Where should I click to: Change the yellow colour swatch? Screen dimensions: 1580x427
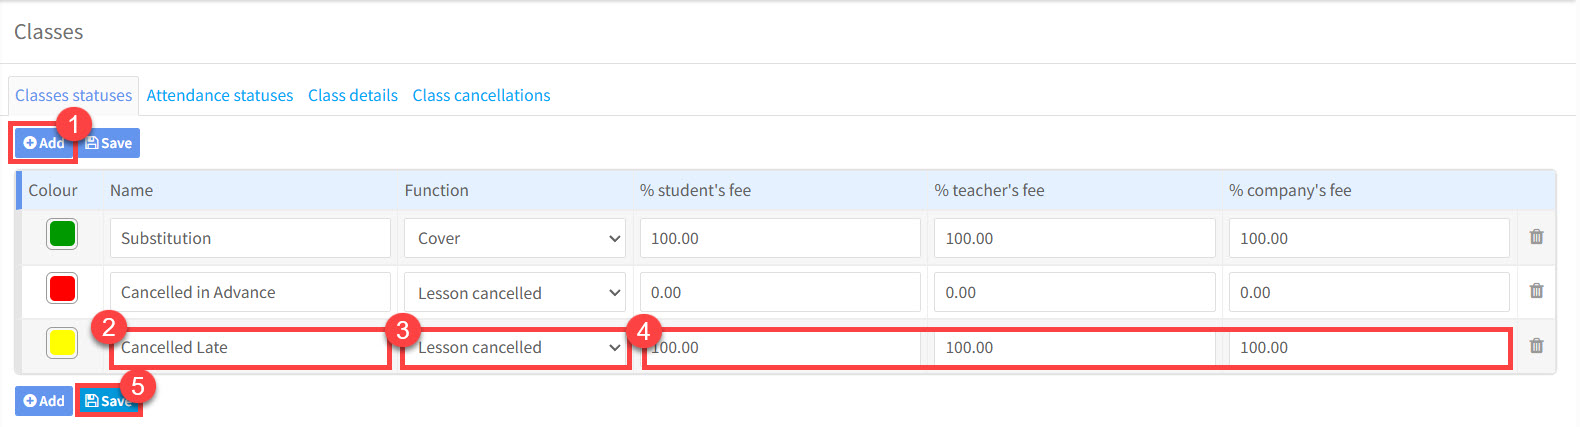coord(62,343)
